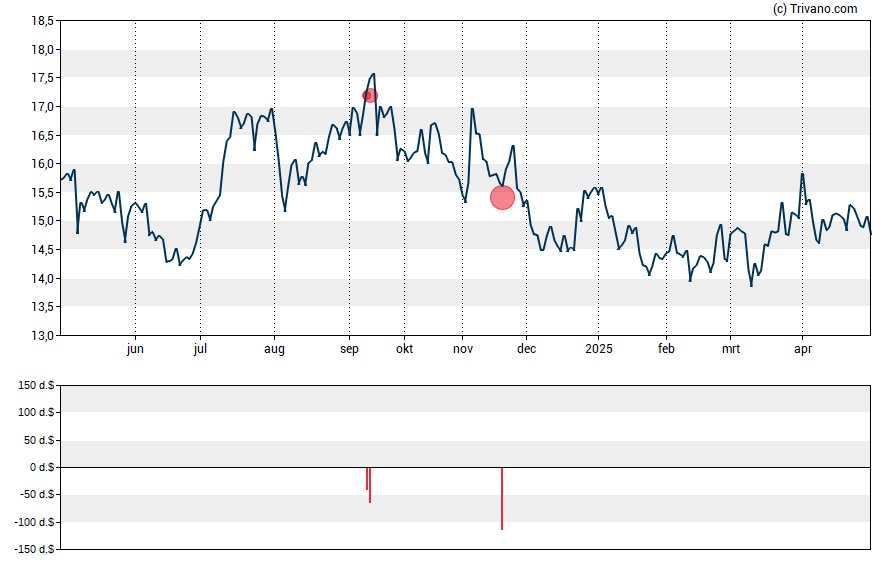Image resolution: width=888 pixels, height=565 pixels.
Task: Click the '18,5' price axis label
Action: coord(42,21)
